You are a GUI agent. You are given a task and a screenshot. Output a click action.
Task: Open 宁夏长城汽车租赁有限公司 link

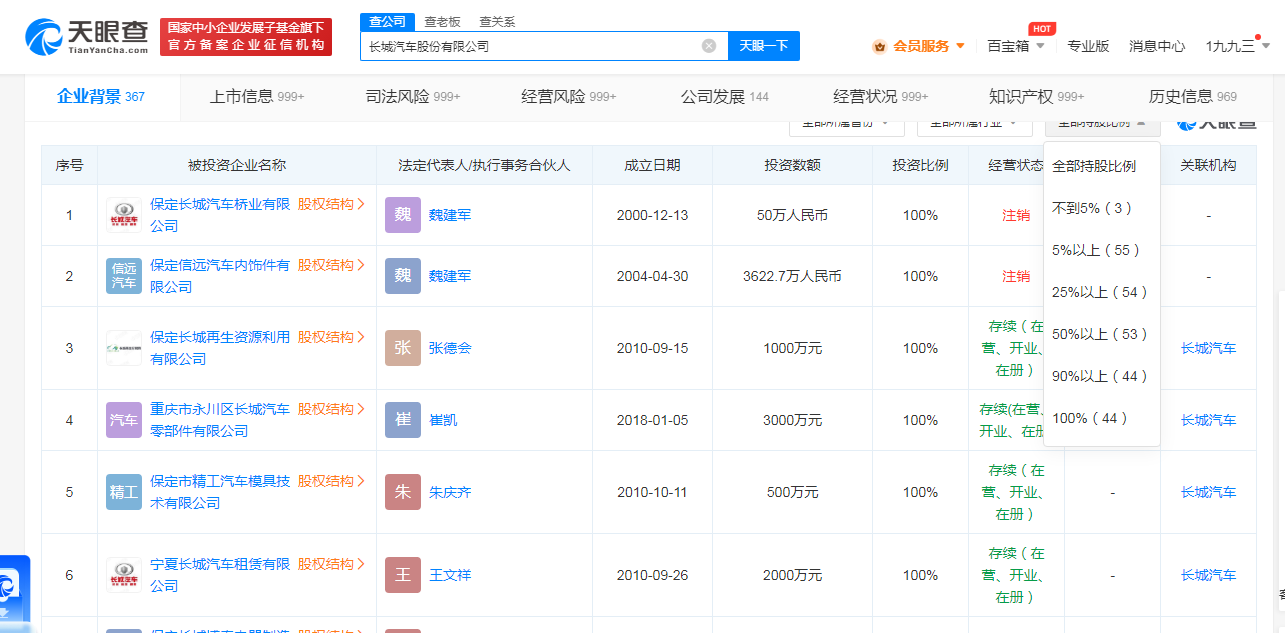[x=220, y=575]
